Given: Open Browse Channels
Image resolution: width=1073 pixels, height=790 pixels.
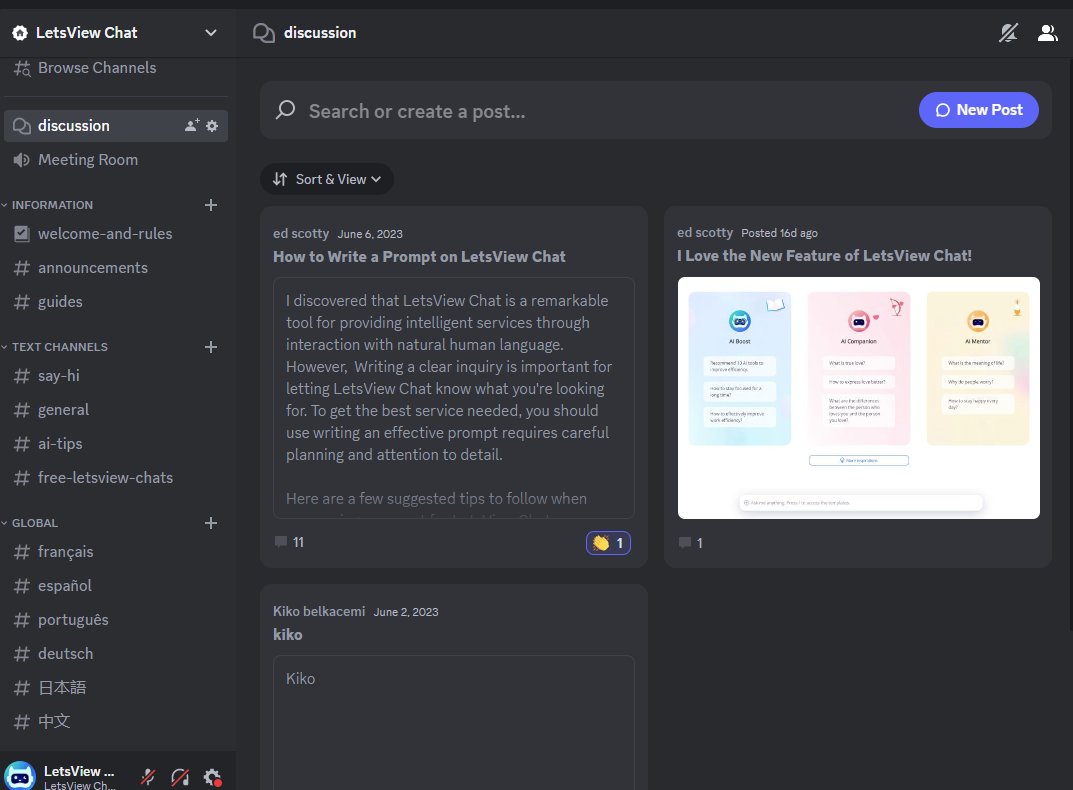Looking at the screenshot, I should point(85,68).
